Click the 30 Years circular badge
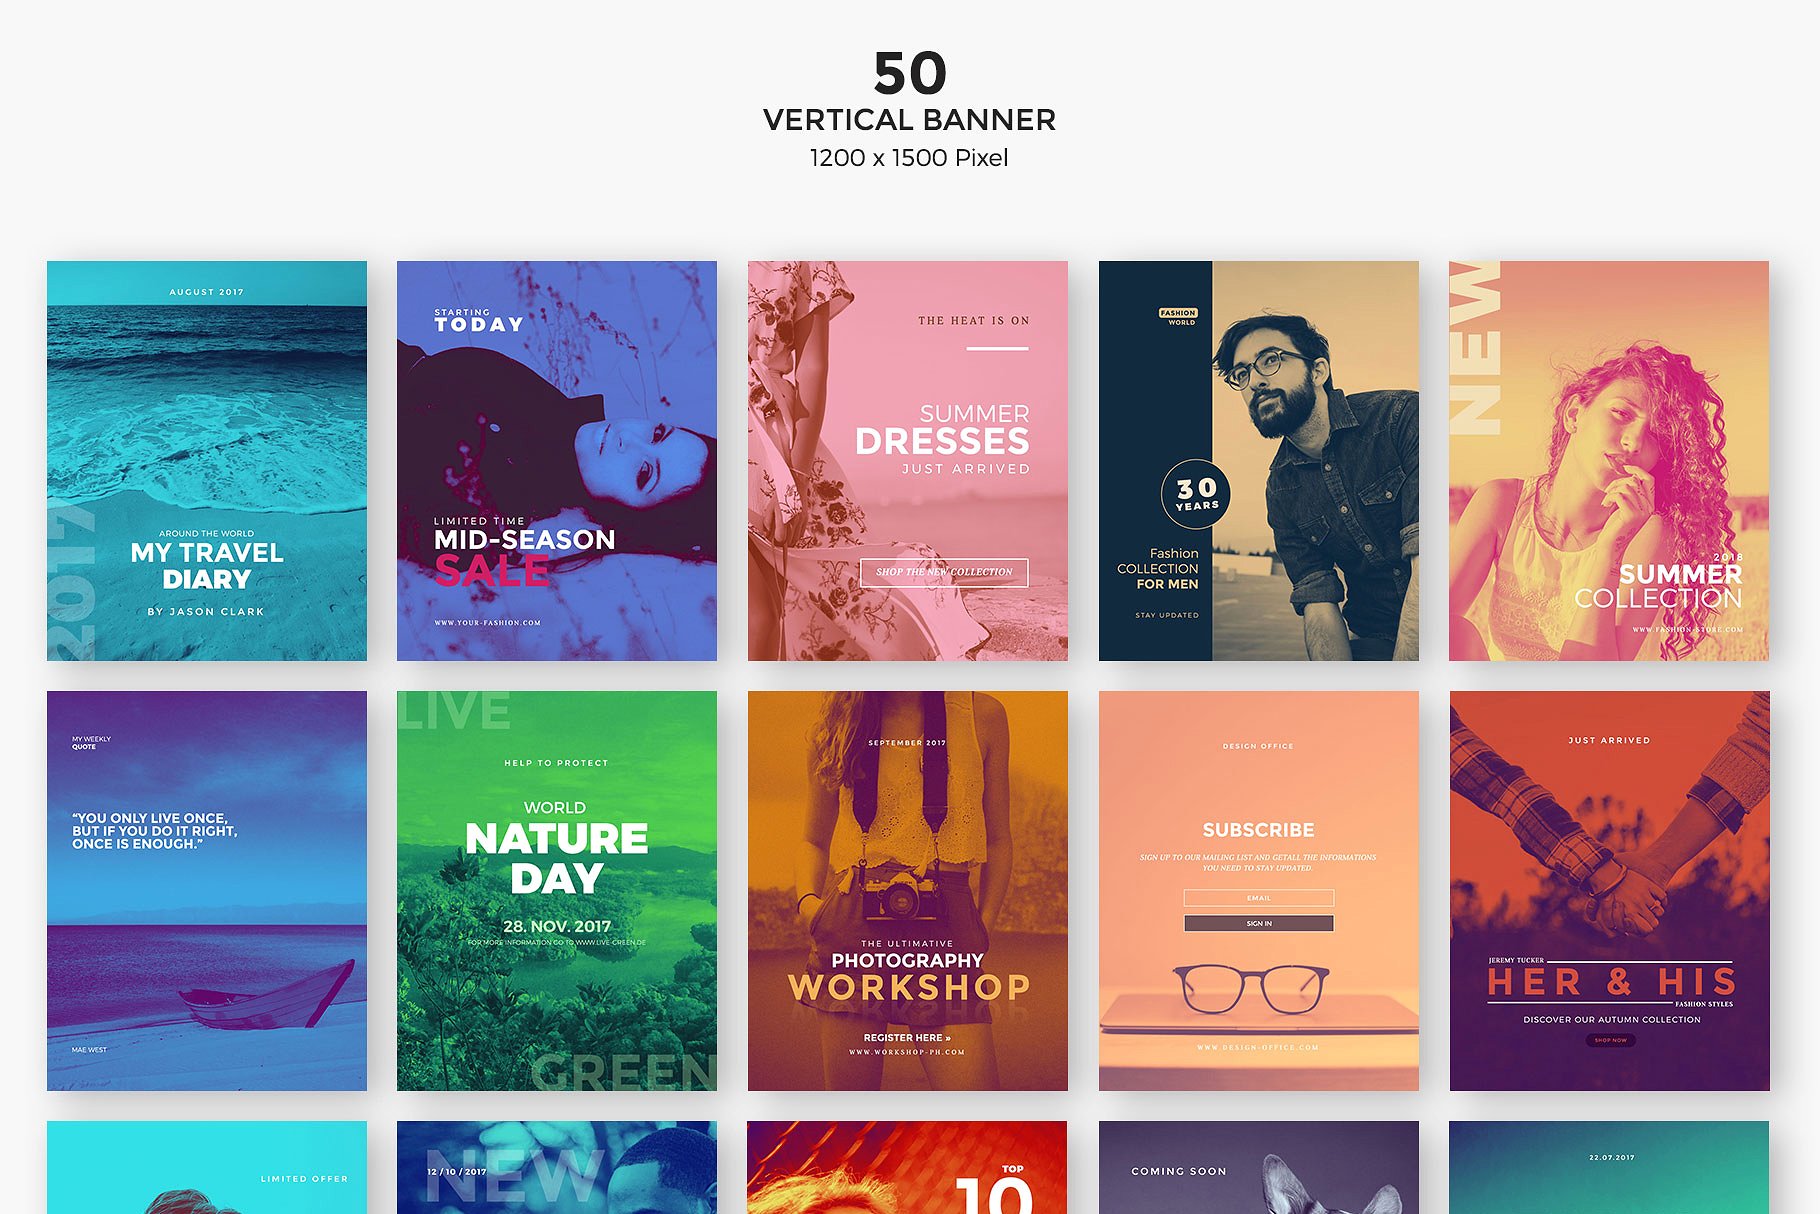 (1196, 494)
